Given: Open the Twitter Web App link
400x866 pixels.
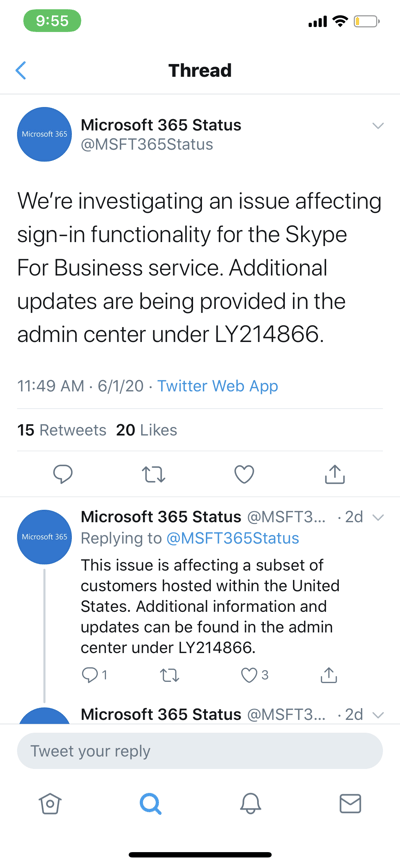Looking at the screenshot, I should coord(218,386).
